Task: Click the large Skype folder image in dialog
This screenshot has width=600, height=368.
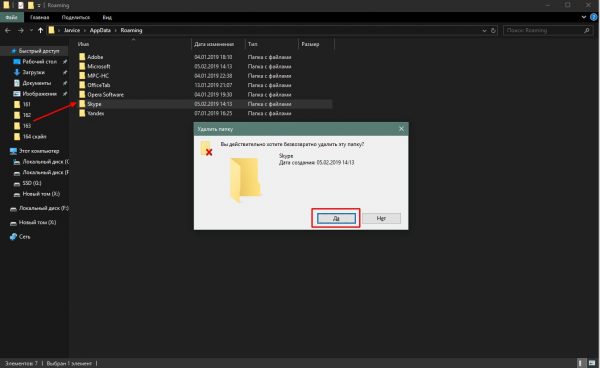Action: 245,180
